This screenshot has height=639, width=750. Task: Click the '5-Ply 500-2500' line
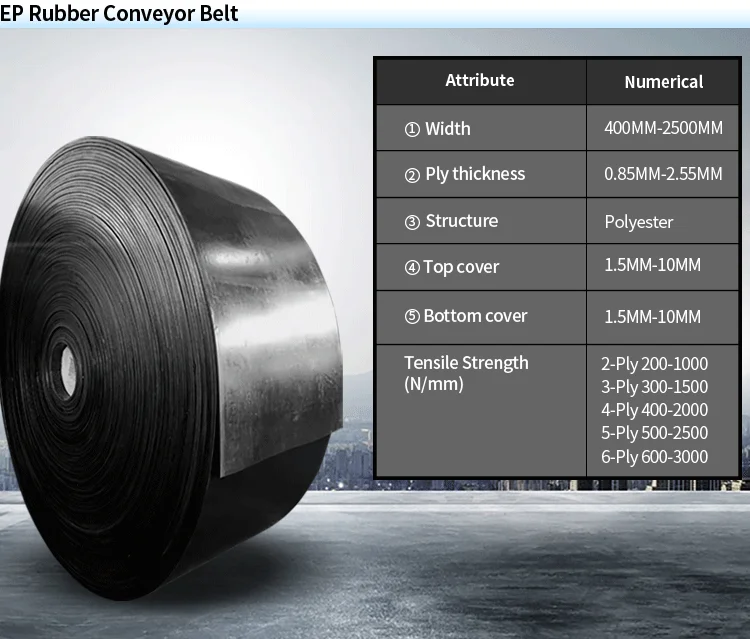tap(654, 433)
